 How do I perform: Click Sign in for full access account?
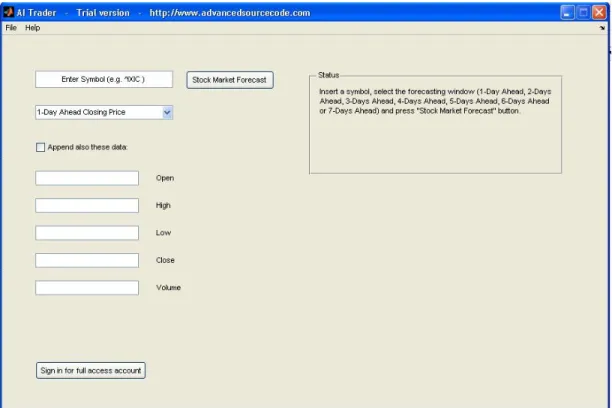click(x=91, y=371)
